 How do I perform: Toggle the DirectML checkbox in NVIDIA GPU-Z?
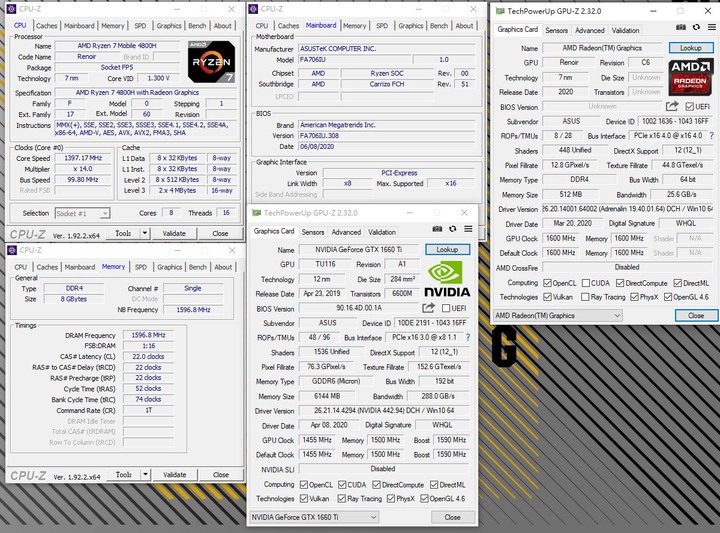click(433, 485)
